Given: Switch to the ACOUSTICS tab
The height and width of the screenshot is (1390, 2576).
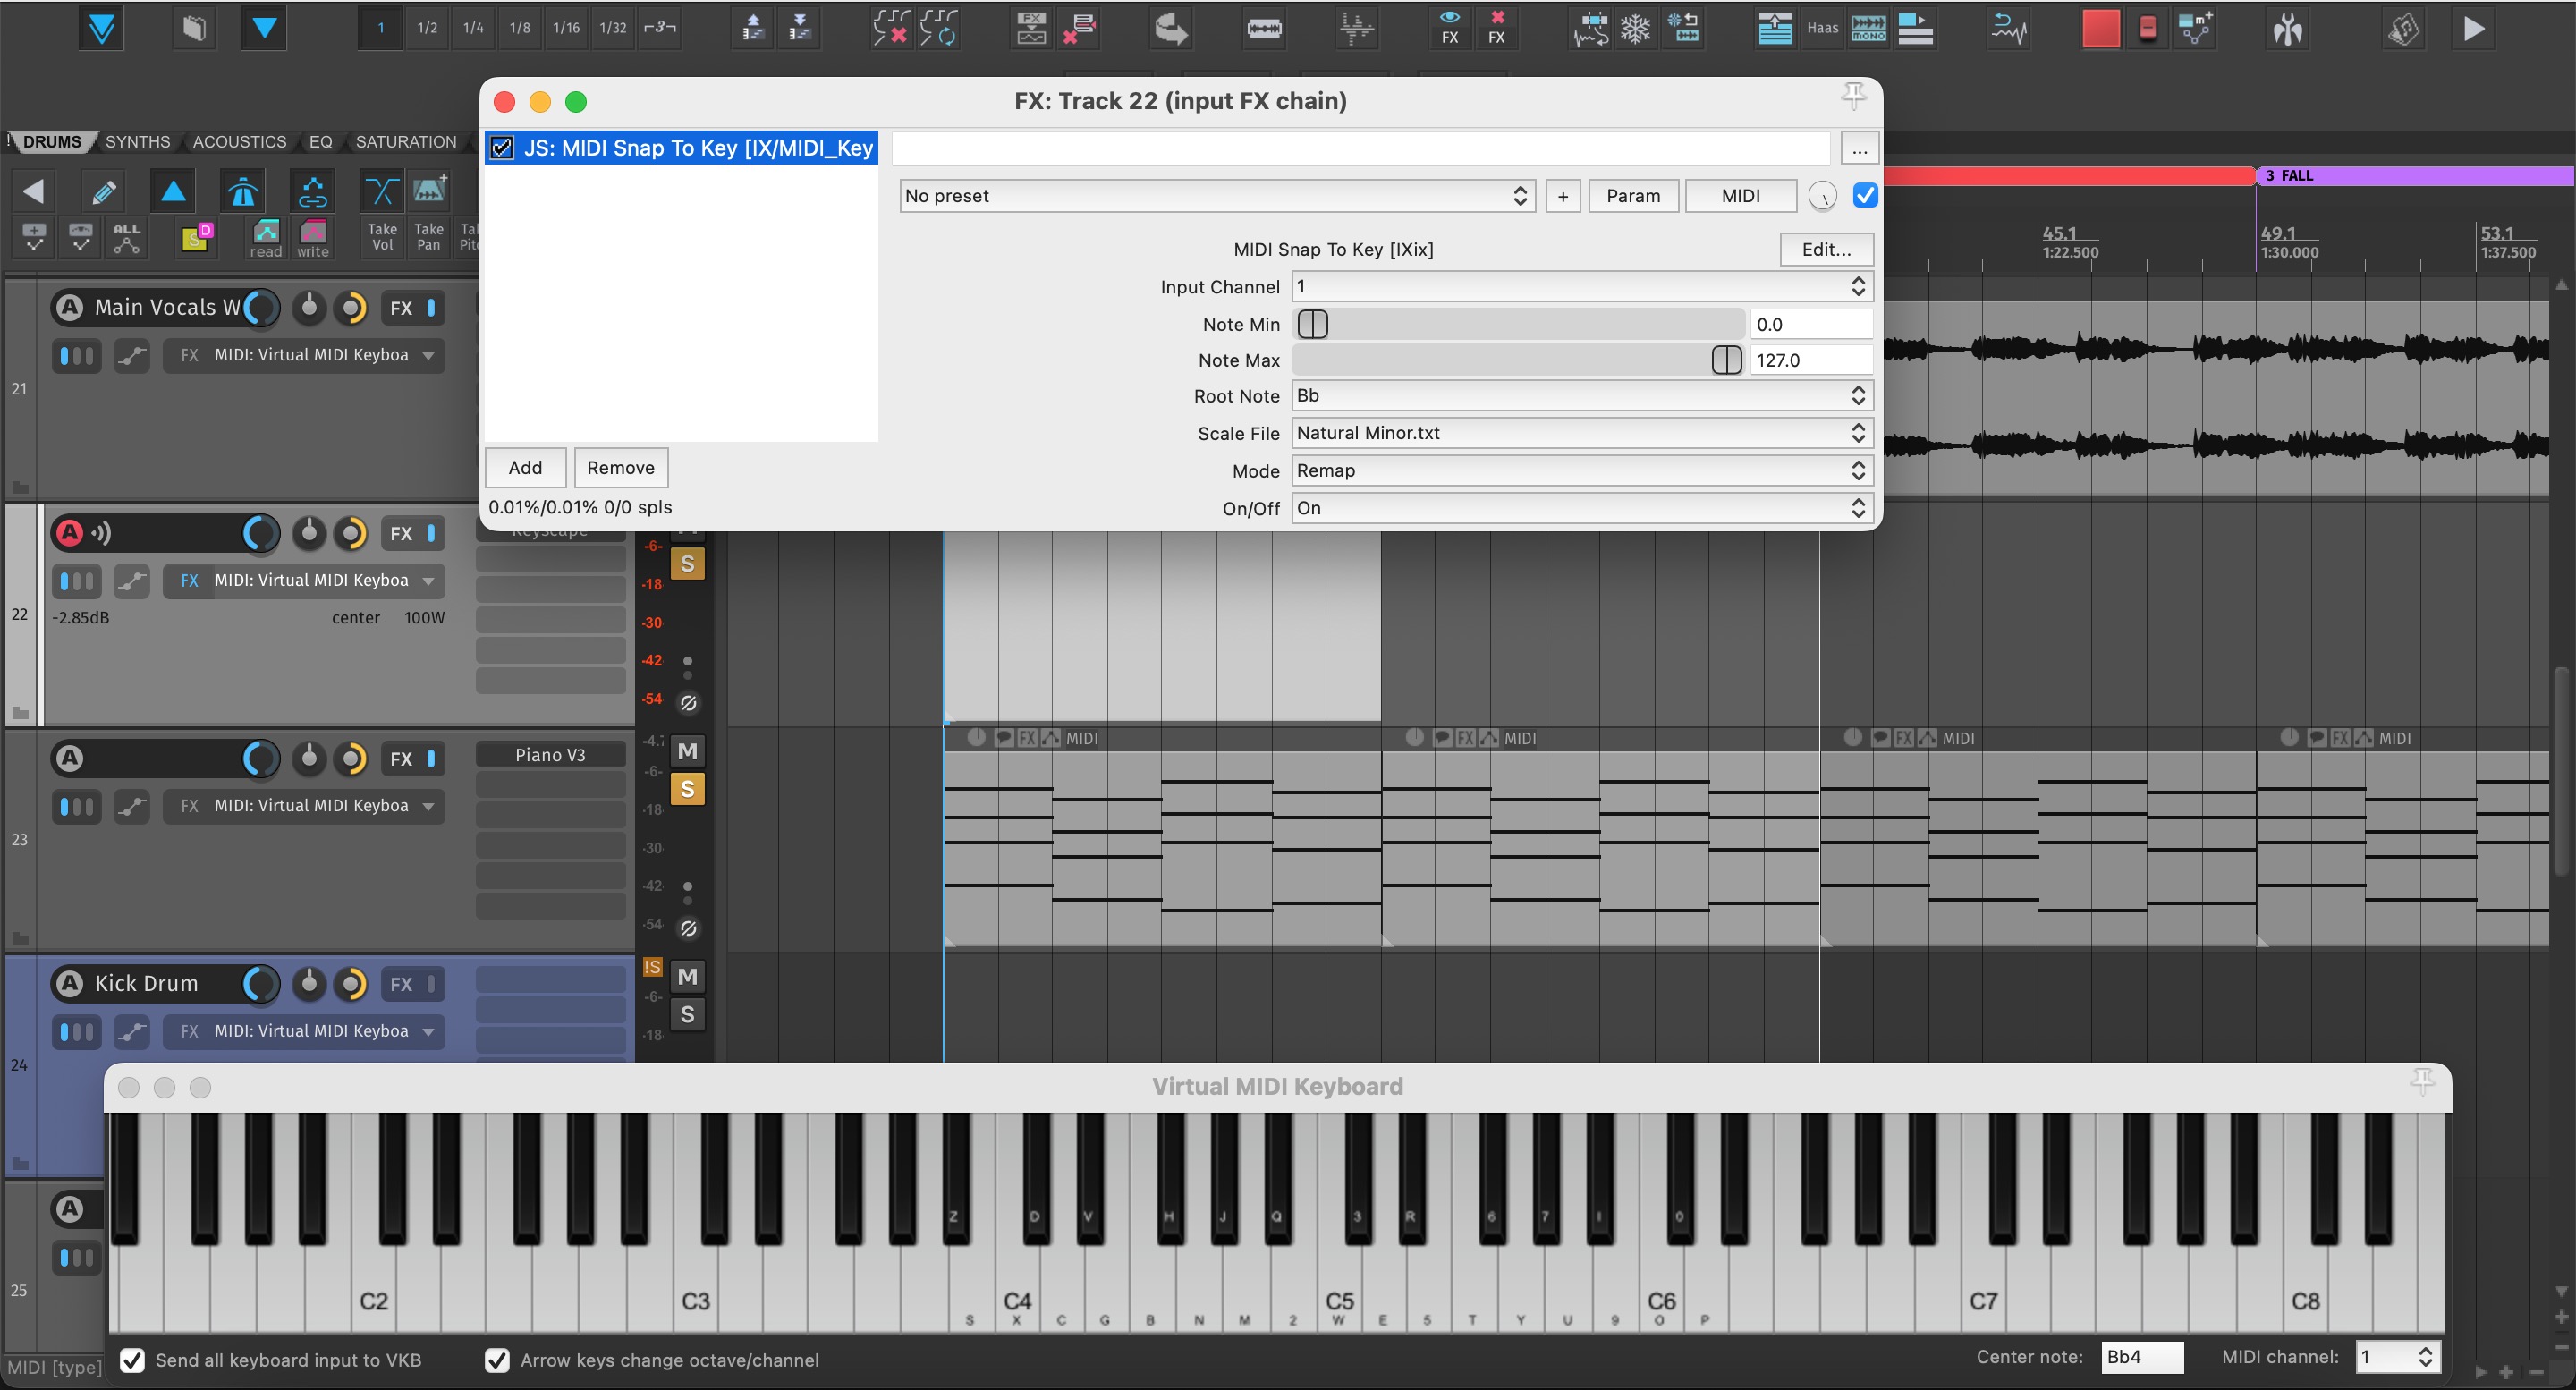Looking at the screenshot, I should pos(239,142).
